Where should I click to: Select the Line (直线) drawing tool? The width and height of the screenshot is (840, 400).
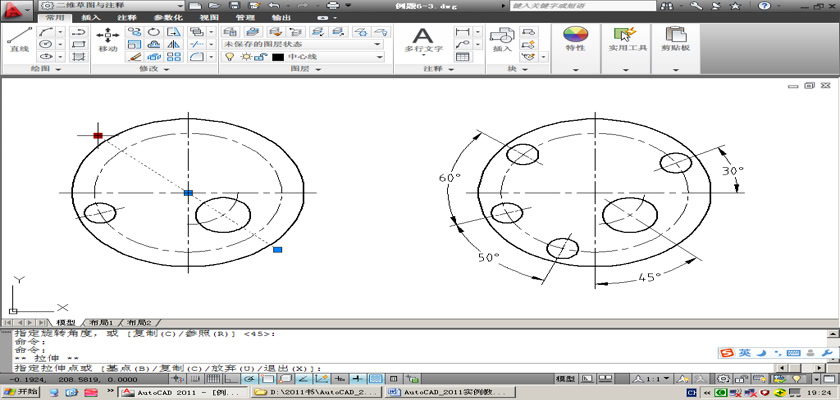coord(18,38)
